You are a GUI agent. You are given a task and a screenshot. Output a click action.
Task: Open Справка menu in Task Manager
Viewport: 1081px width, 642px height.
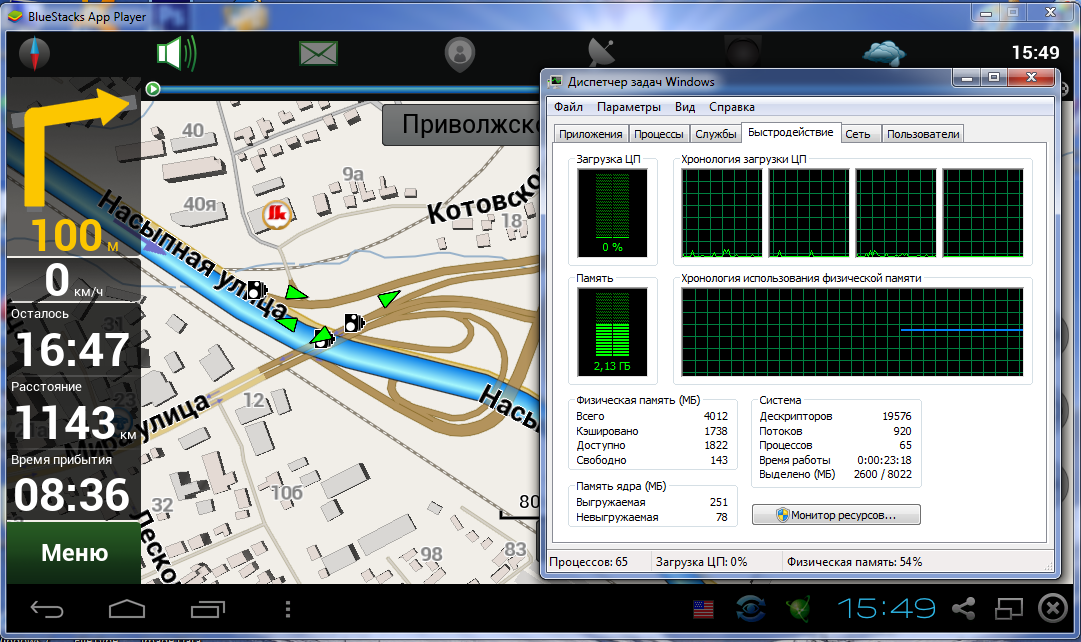[731, 107]
